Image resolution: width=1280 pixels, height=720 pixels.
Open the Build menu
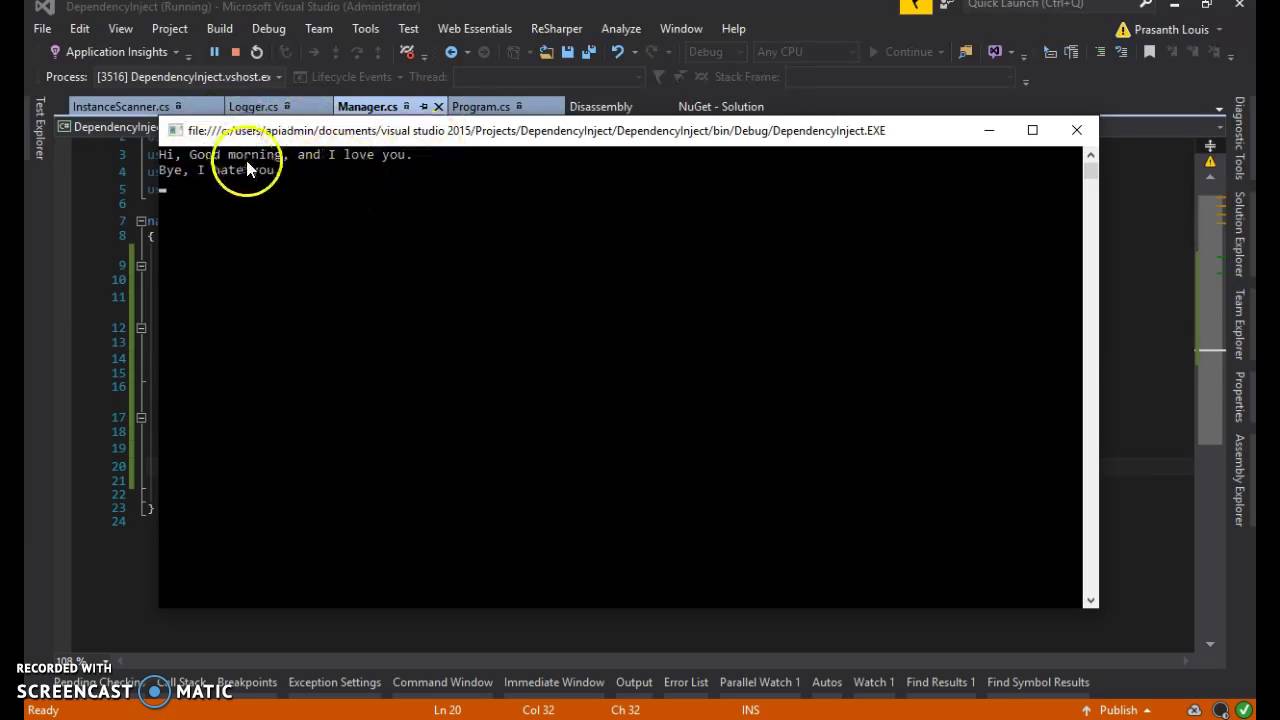tap(219, 29)
